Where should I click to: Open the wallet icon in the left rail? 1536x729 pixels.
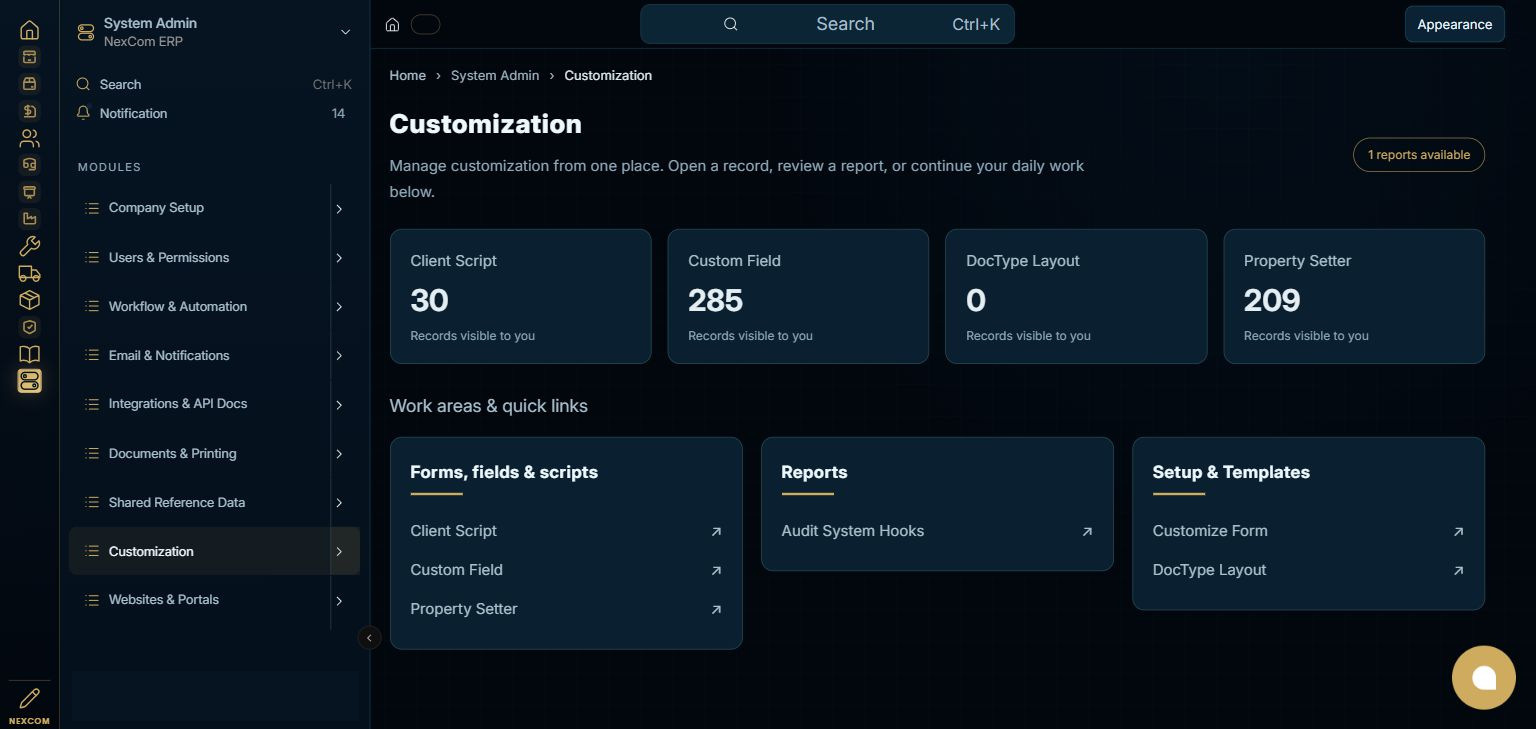(29, 84)
